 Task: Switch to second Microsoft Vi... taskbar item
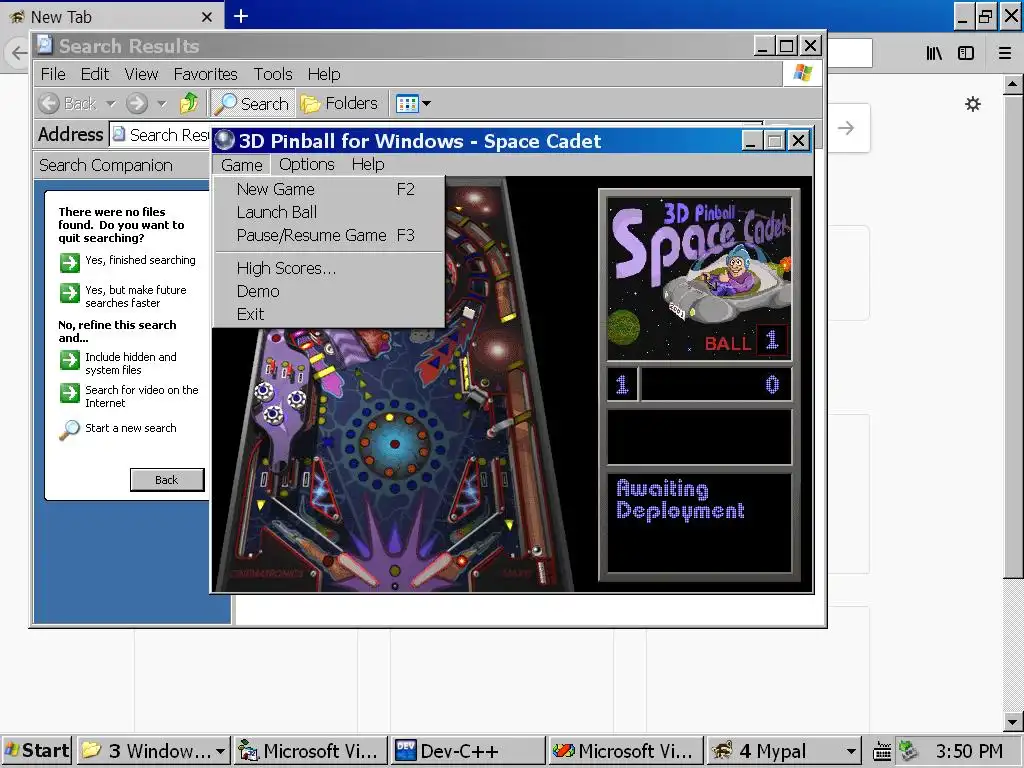[x=626, y=751]
